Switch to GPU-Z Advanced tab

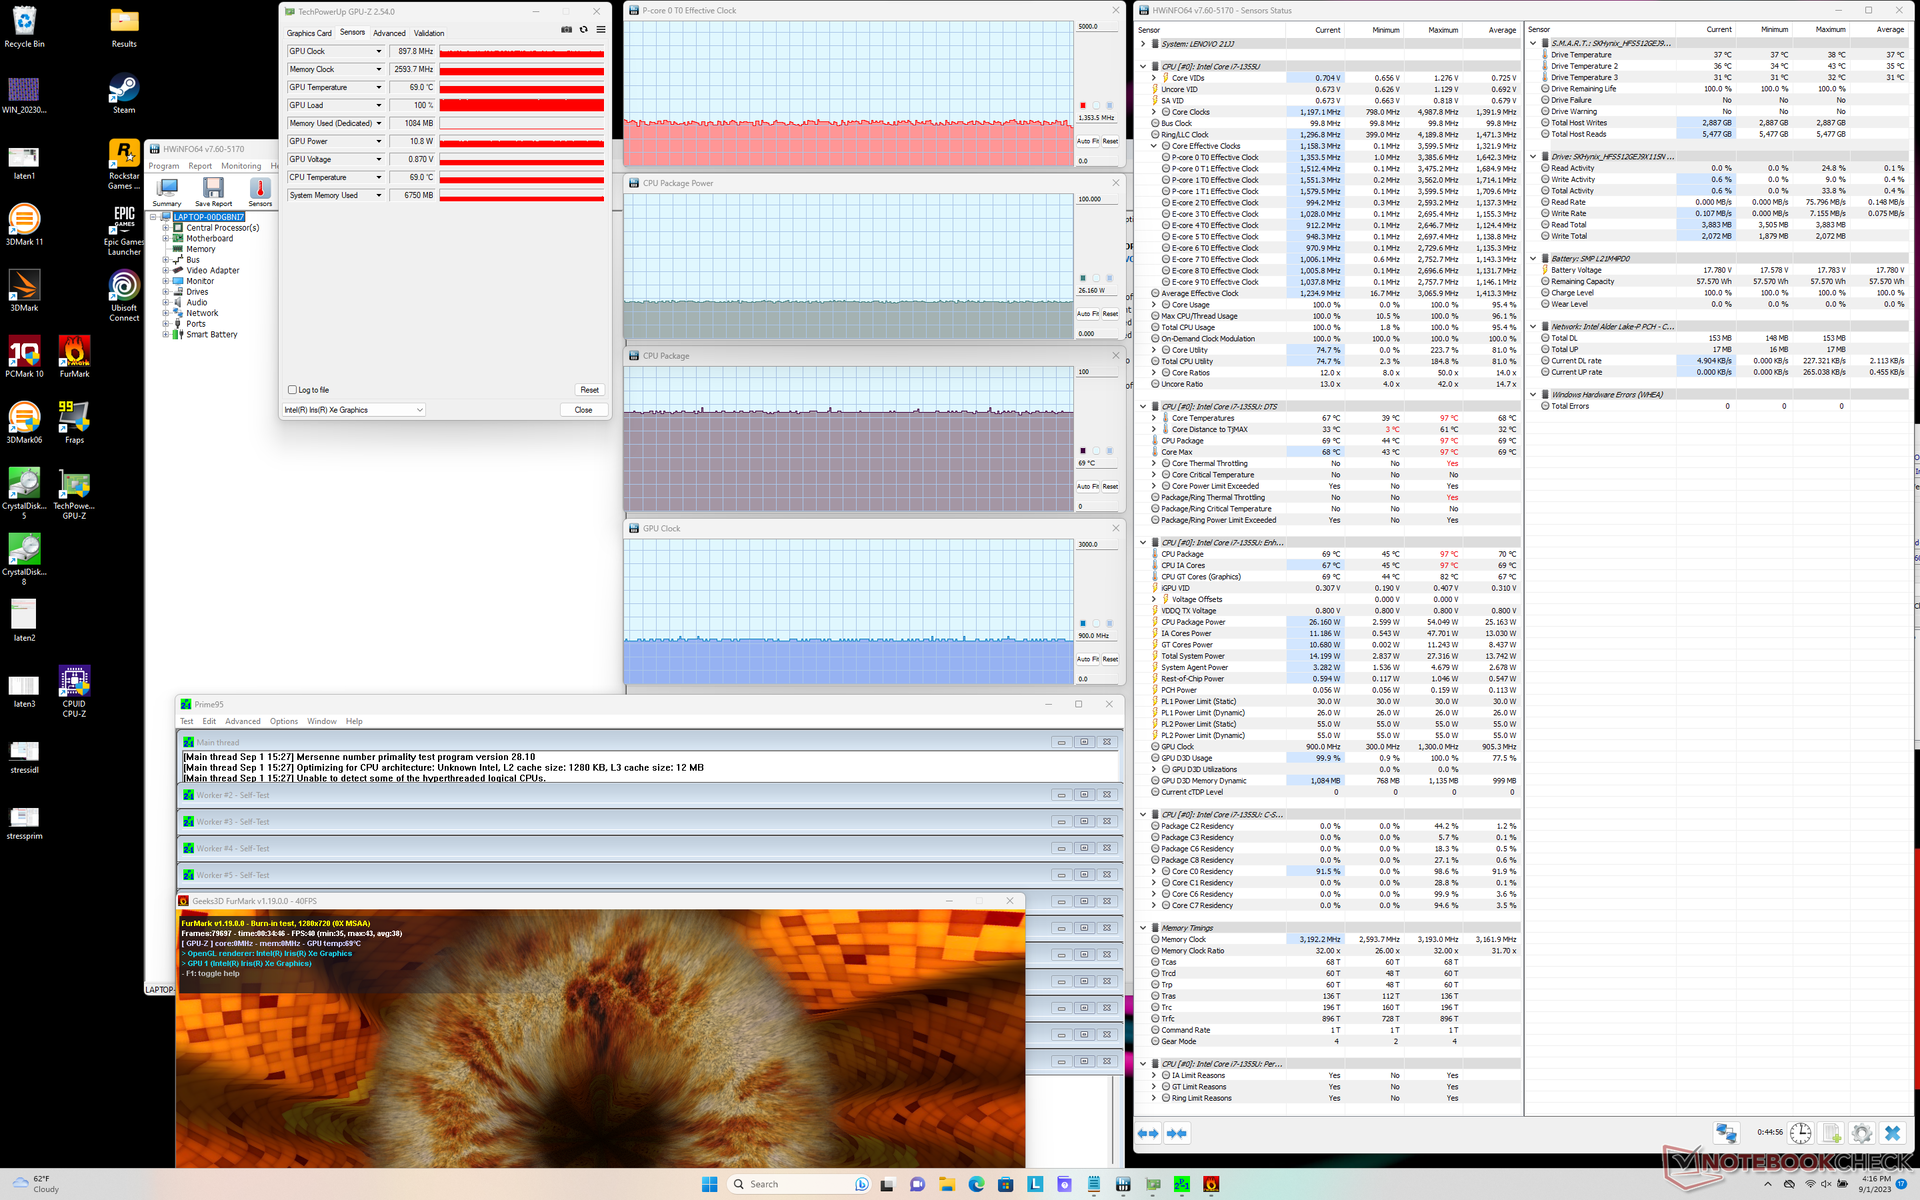389,33
